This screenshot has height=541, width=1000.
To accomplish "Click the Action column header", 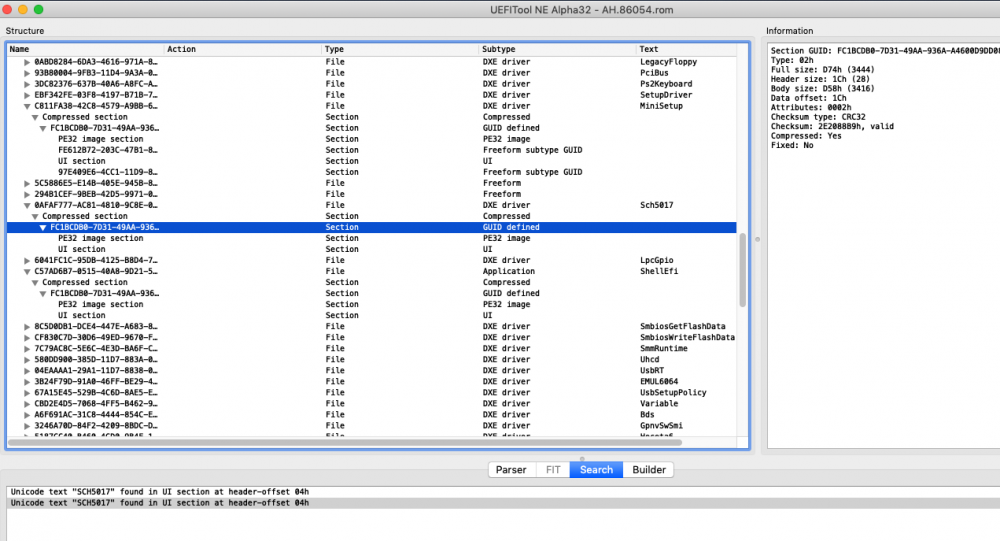I will coord(242,49).
